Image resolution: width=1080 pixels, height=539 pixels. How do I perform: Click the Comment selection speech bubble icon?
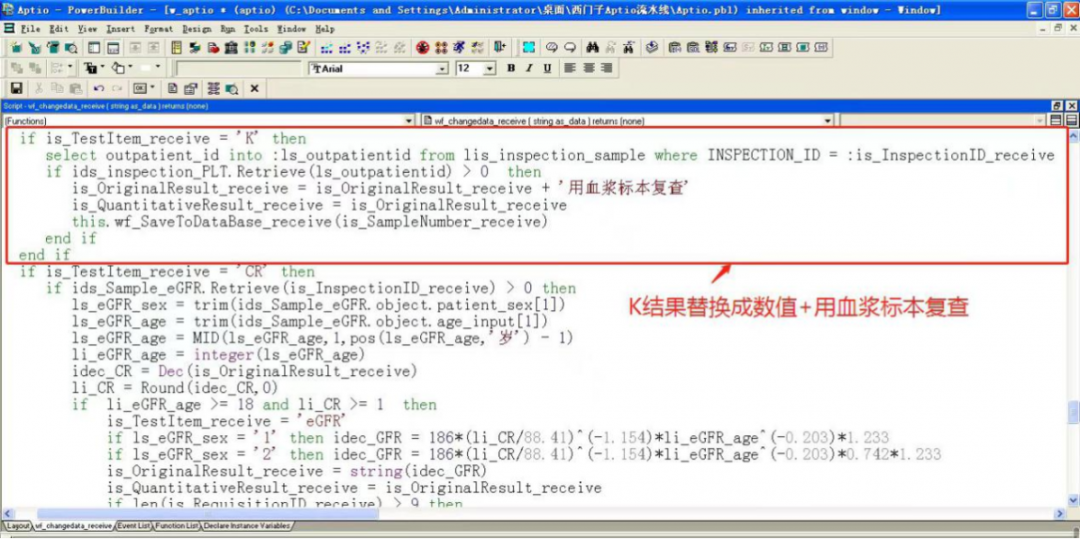552,47
